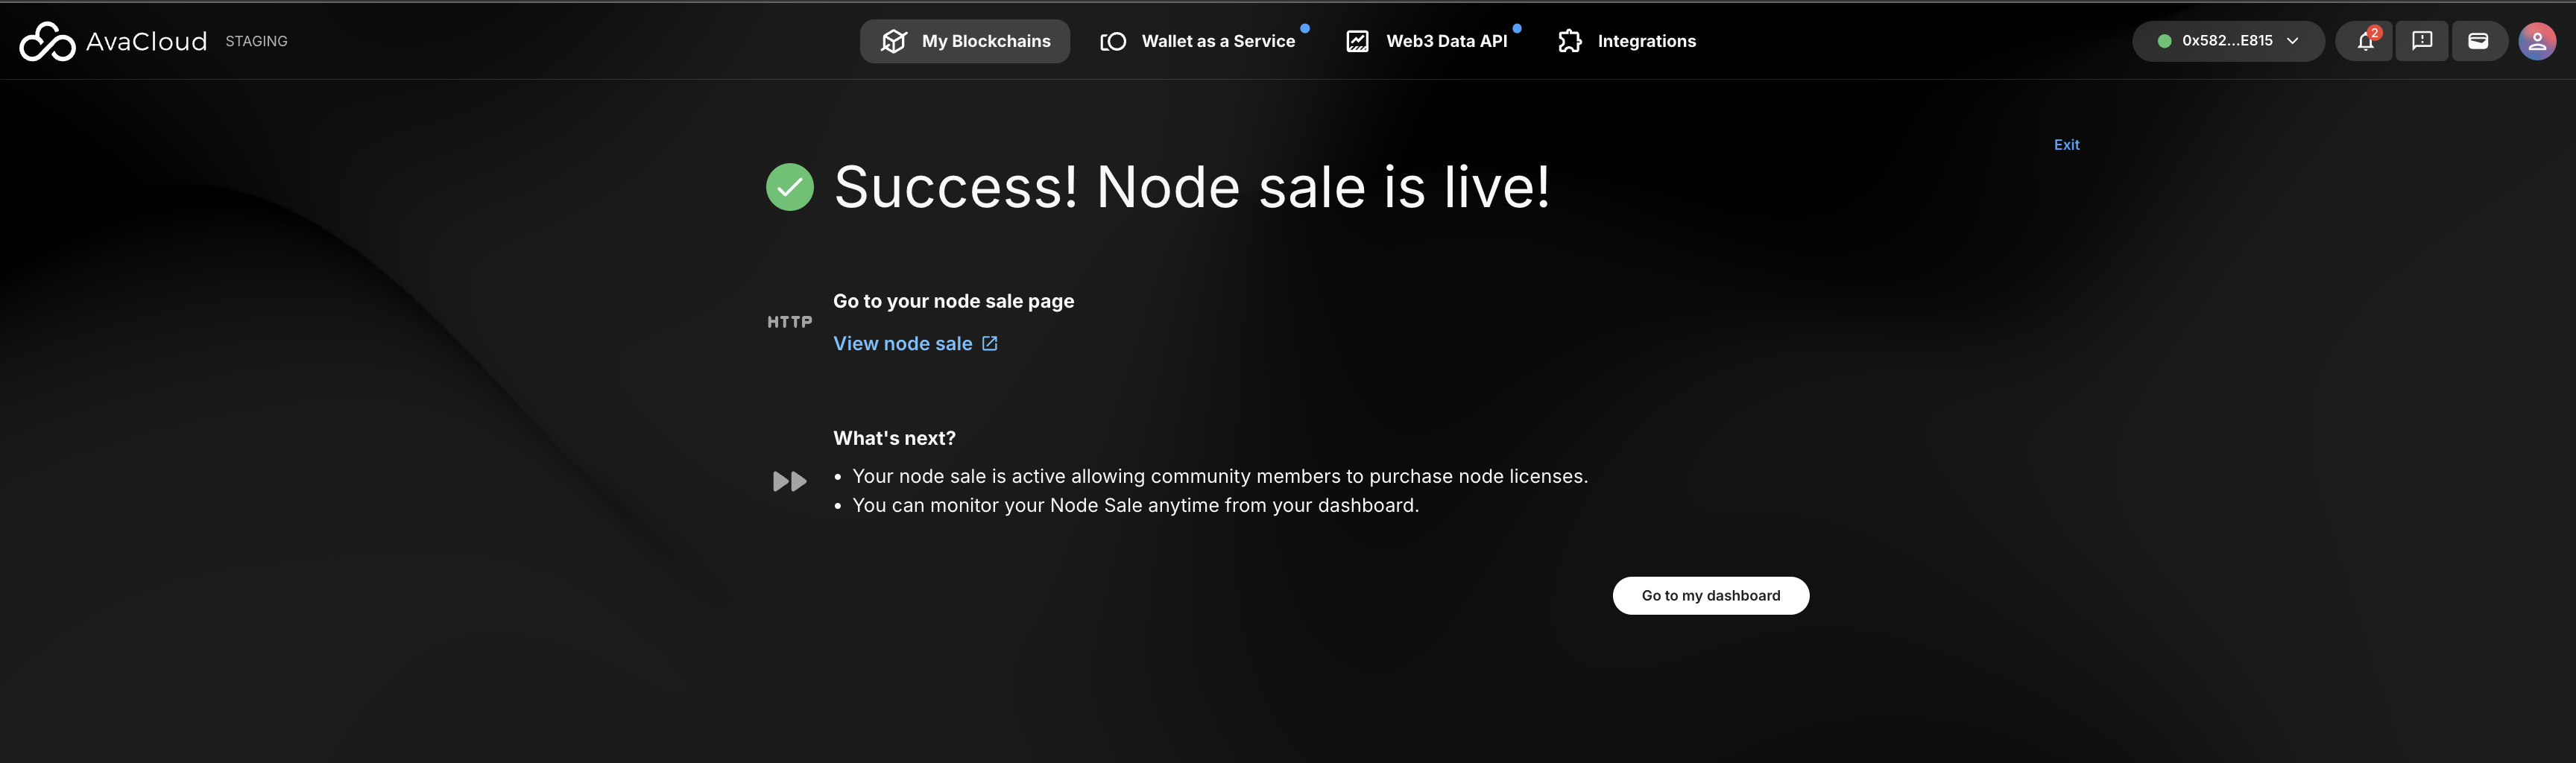Select the My Blockchains tab
Image resolution: width=2576 pixels, height=763 pixels.
tap(985, 41)
